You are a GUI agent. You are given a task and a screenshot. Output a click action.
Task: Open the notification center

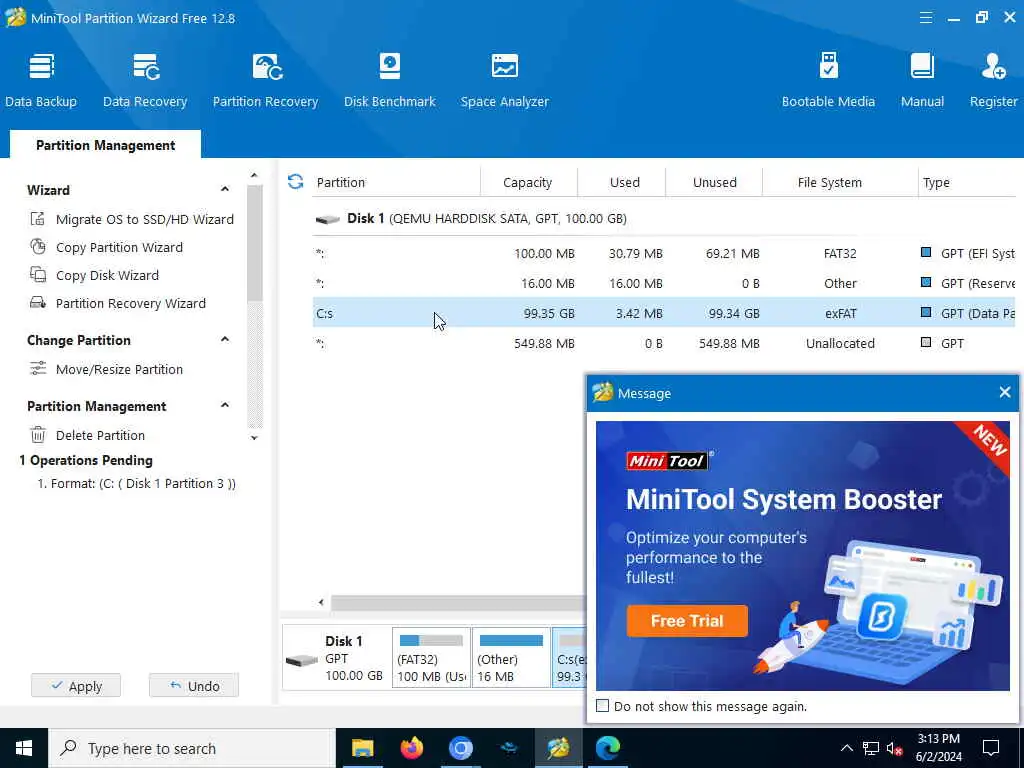coord(991,748)
